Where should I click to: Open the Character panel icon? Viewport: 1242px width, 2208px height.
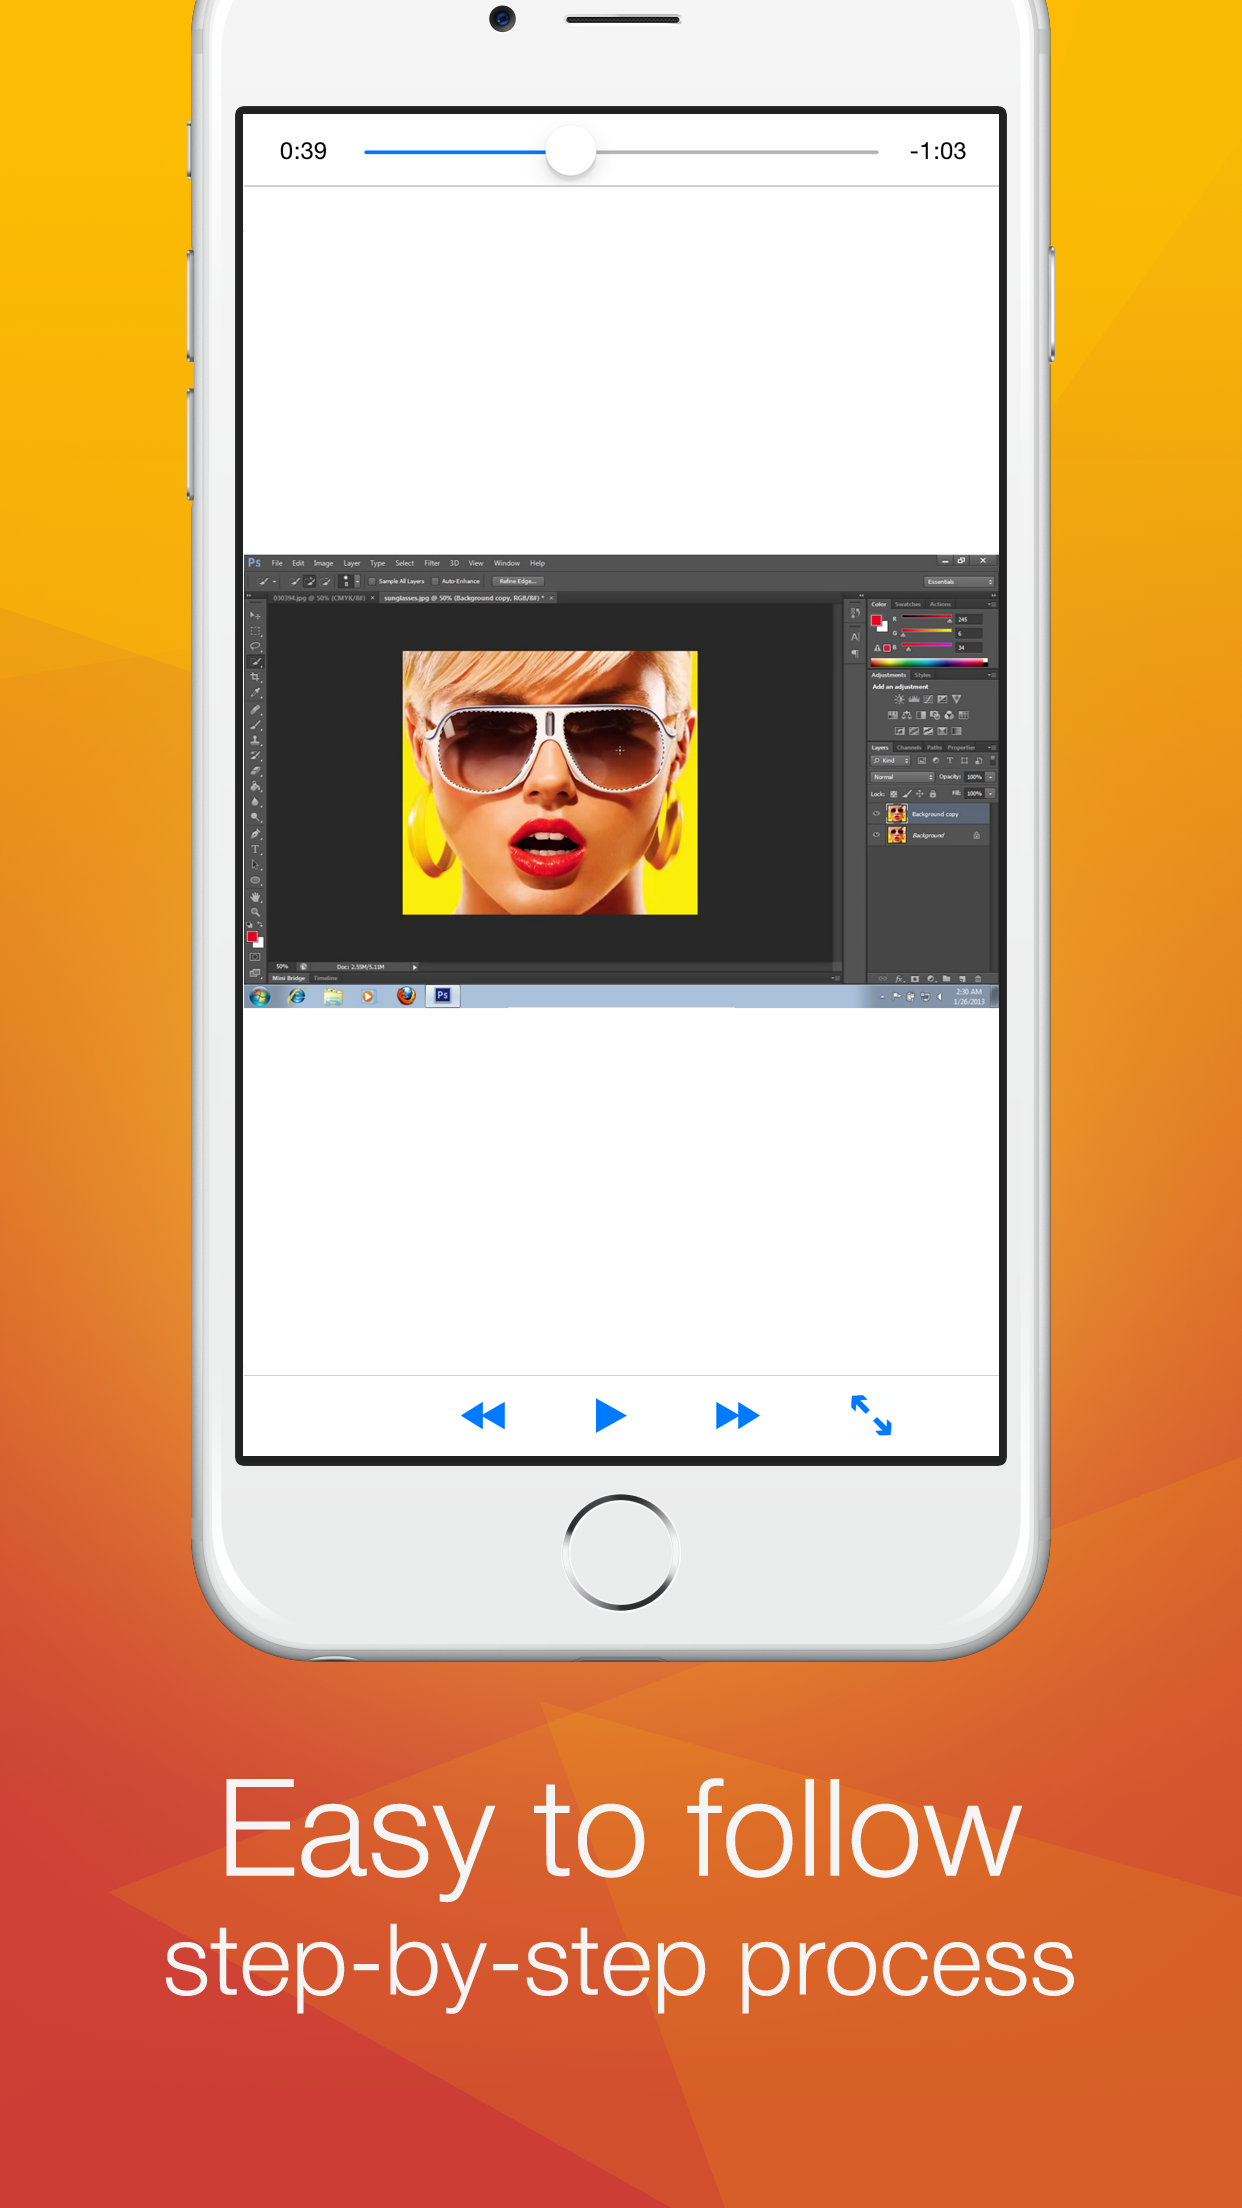click(x=855, y=637)
